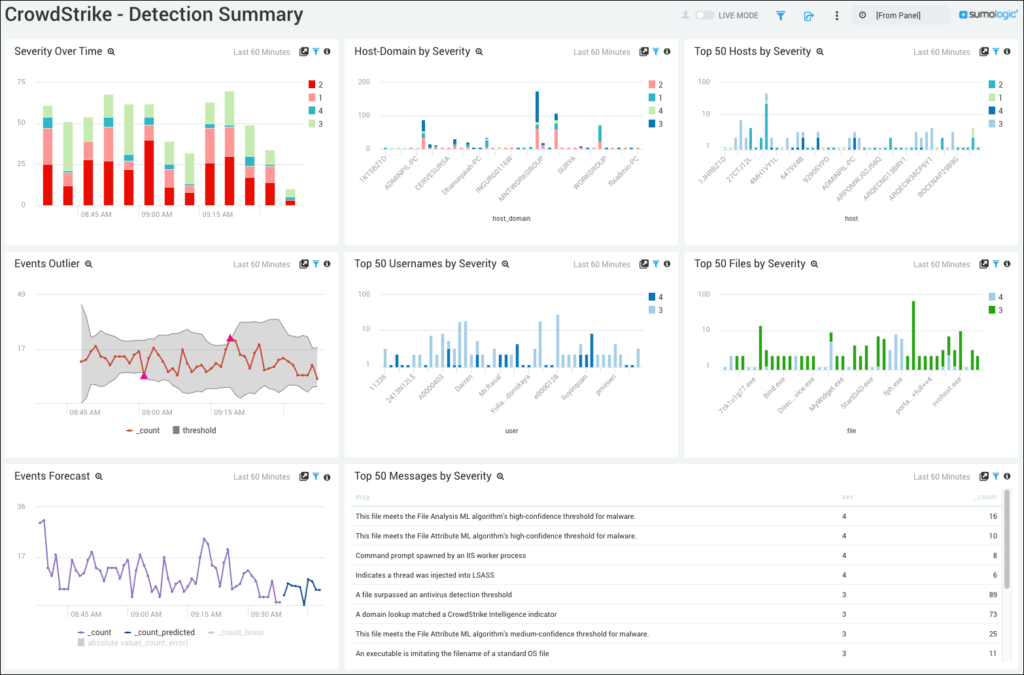1024x675 pixels.
Task: Click the lower pink outlier marker near 09:00 AM
Action: (144, 376)
